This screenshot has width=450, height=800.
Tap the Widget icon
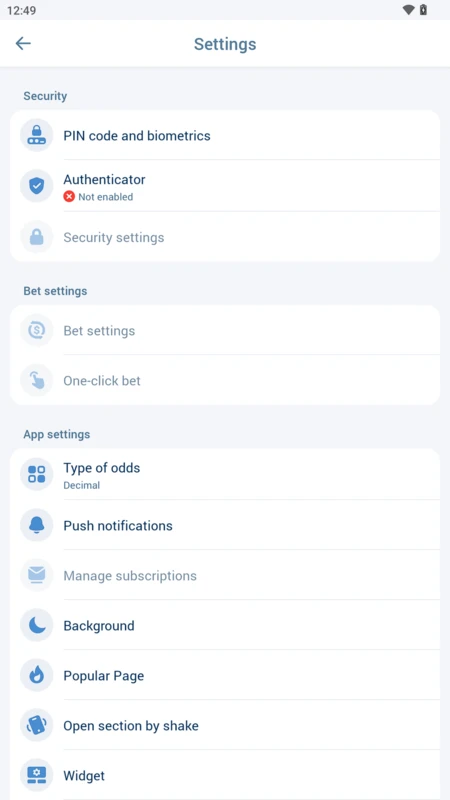[37, 775]
